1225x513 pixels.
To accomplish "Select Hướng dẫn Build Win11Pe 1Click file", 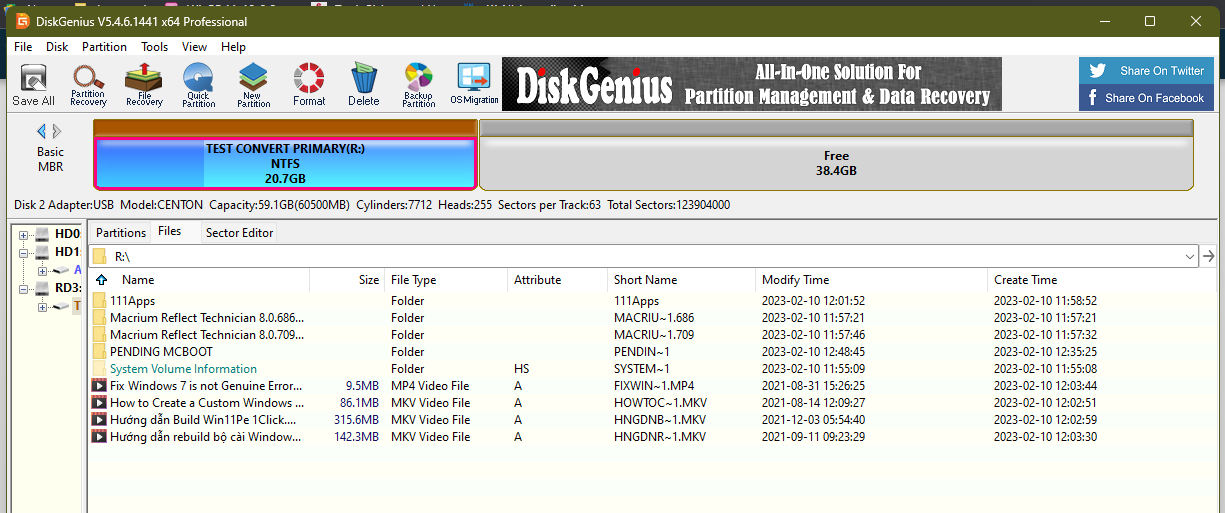I will [206, 420].
